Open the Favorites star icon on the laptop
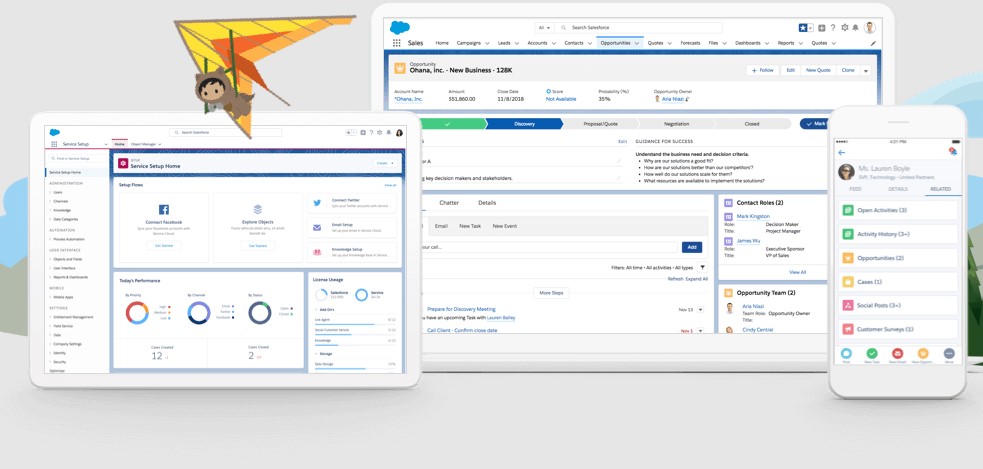Image resolution: width=983 pixels, height=469 pixels. 803,28
